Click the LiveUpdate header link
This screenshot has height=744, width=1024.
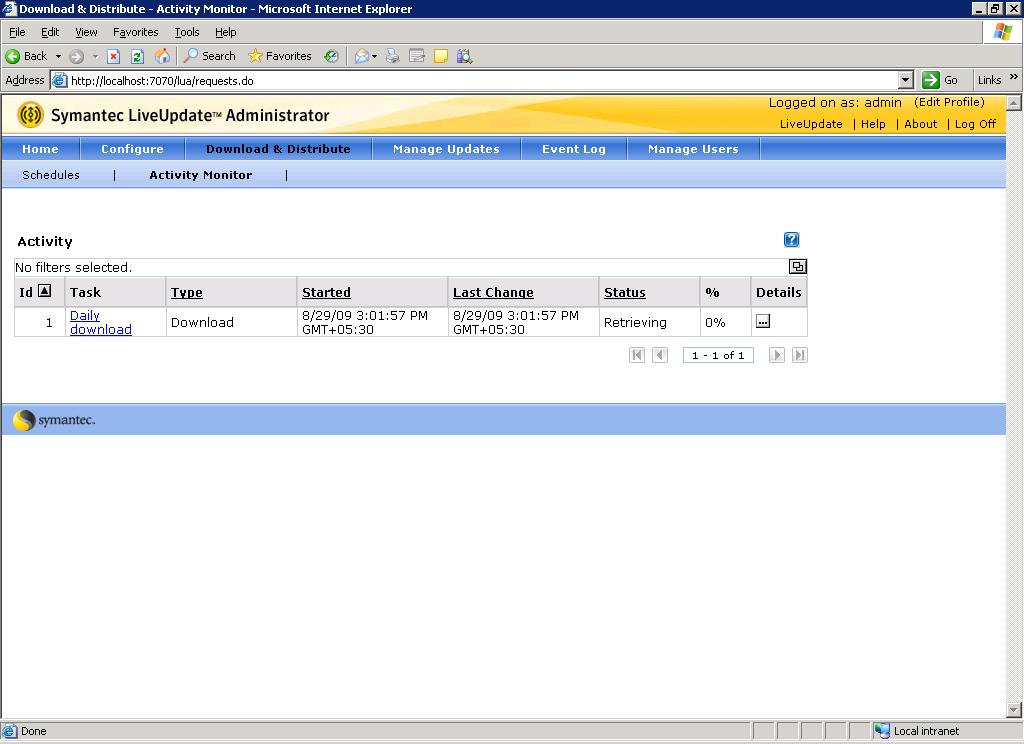(x=810, y=124)
